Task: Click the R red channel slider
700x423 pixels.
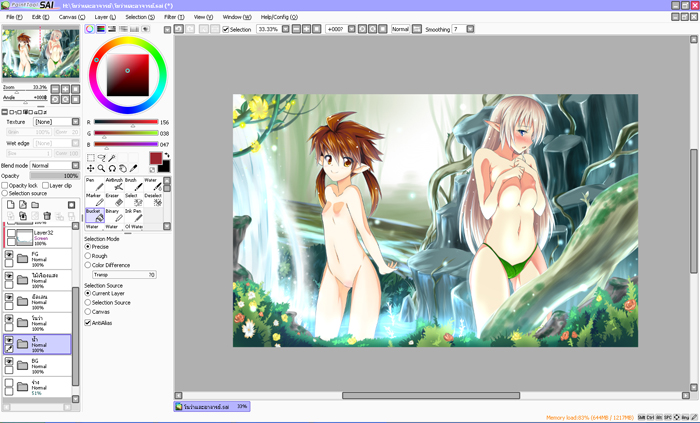Action: (x=126, y=122)
